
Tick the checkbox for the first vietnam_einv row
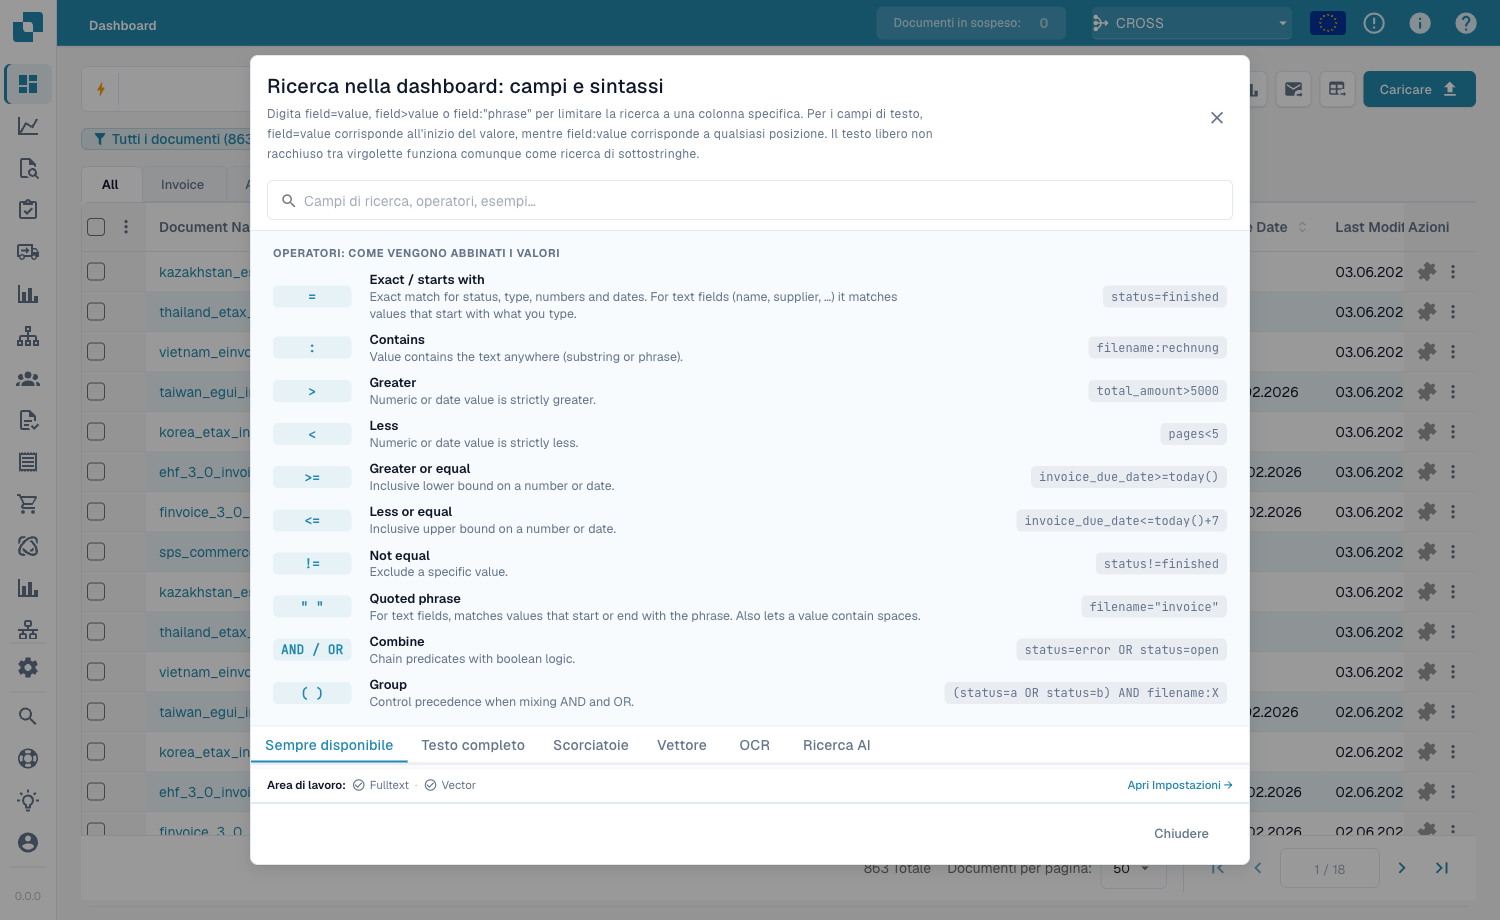click(x=96, y=351)
